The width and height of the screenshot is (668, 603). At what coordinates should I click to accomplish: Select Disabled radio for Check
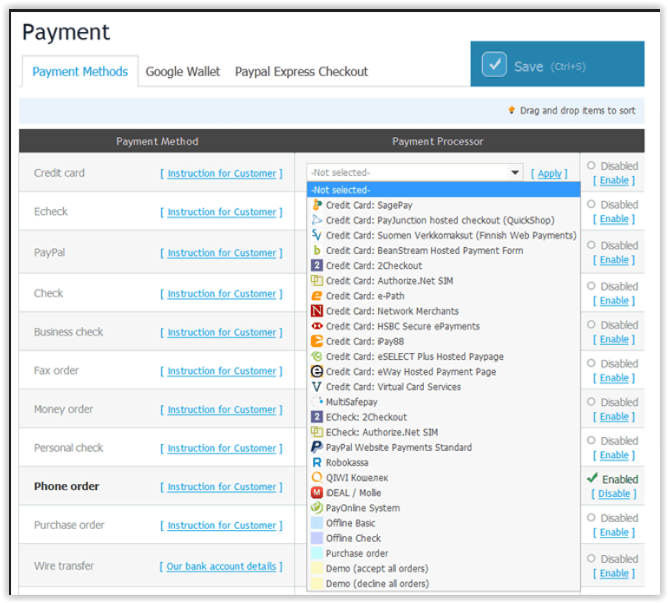click(591, 286)
